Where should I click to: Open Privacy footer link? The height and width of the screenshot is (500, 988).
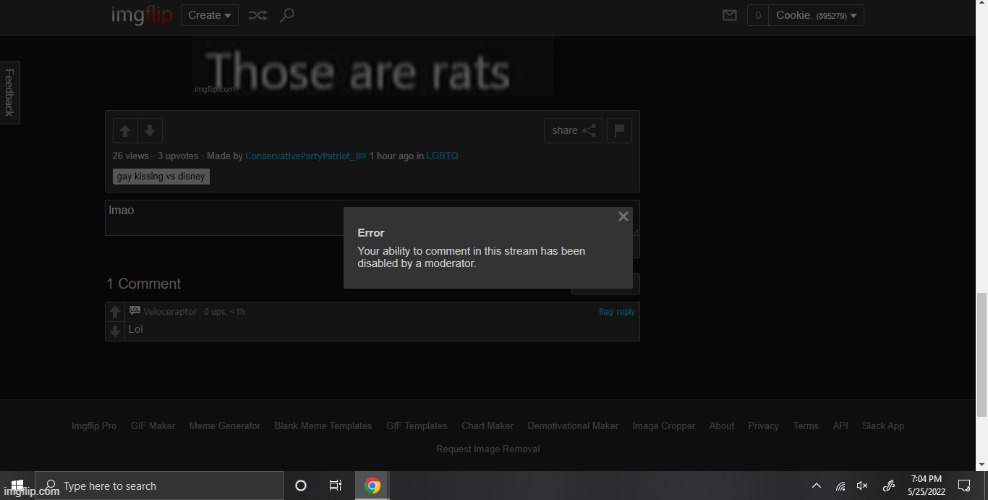coord(763,426)
